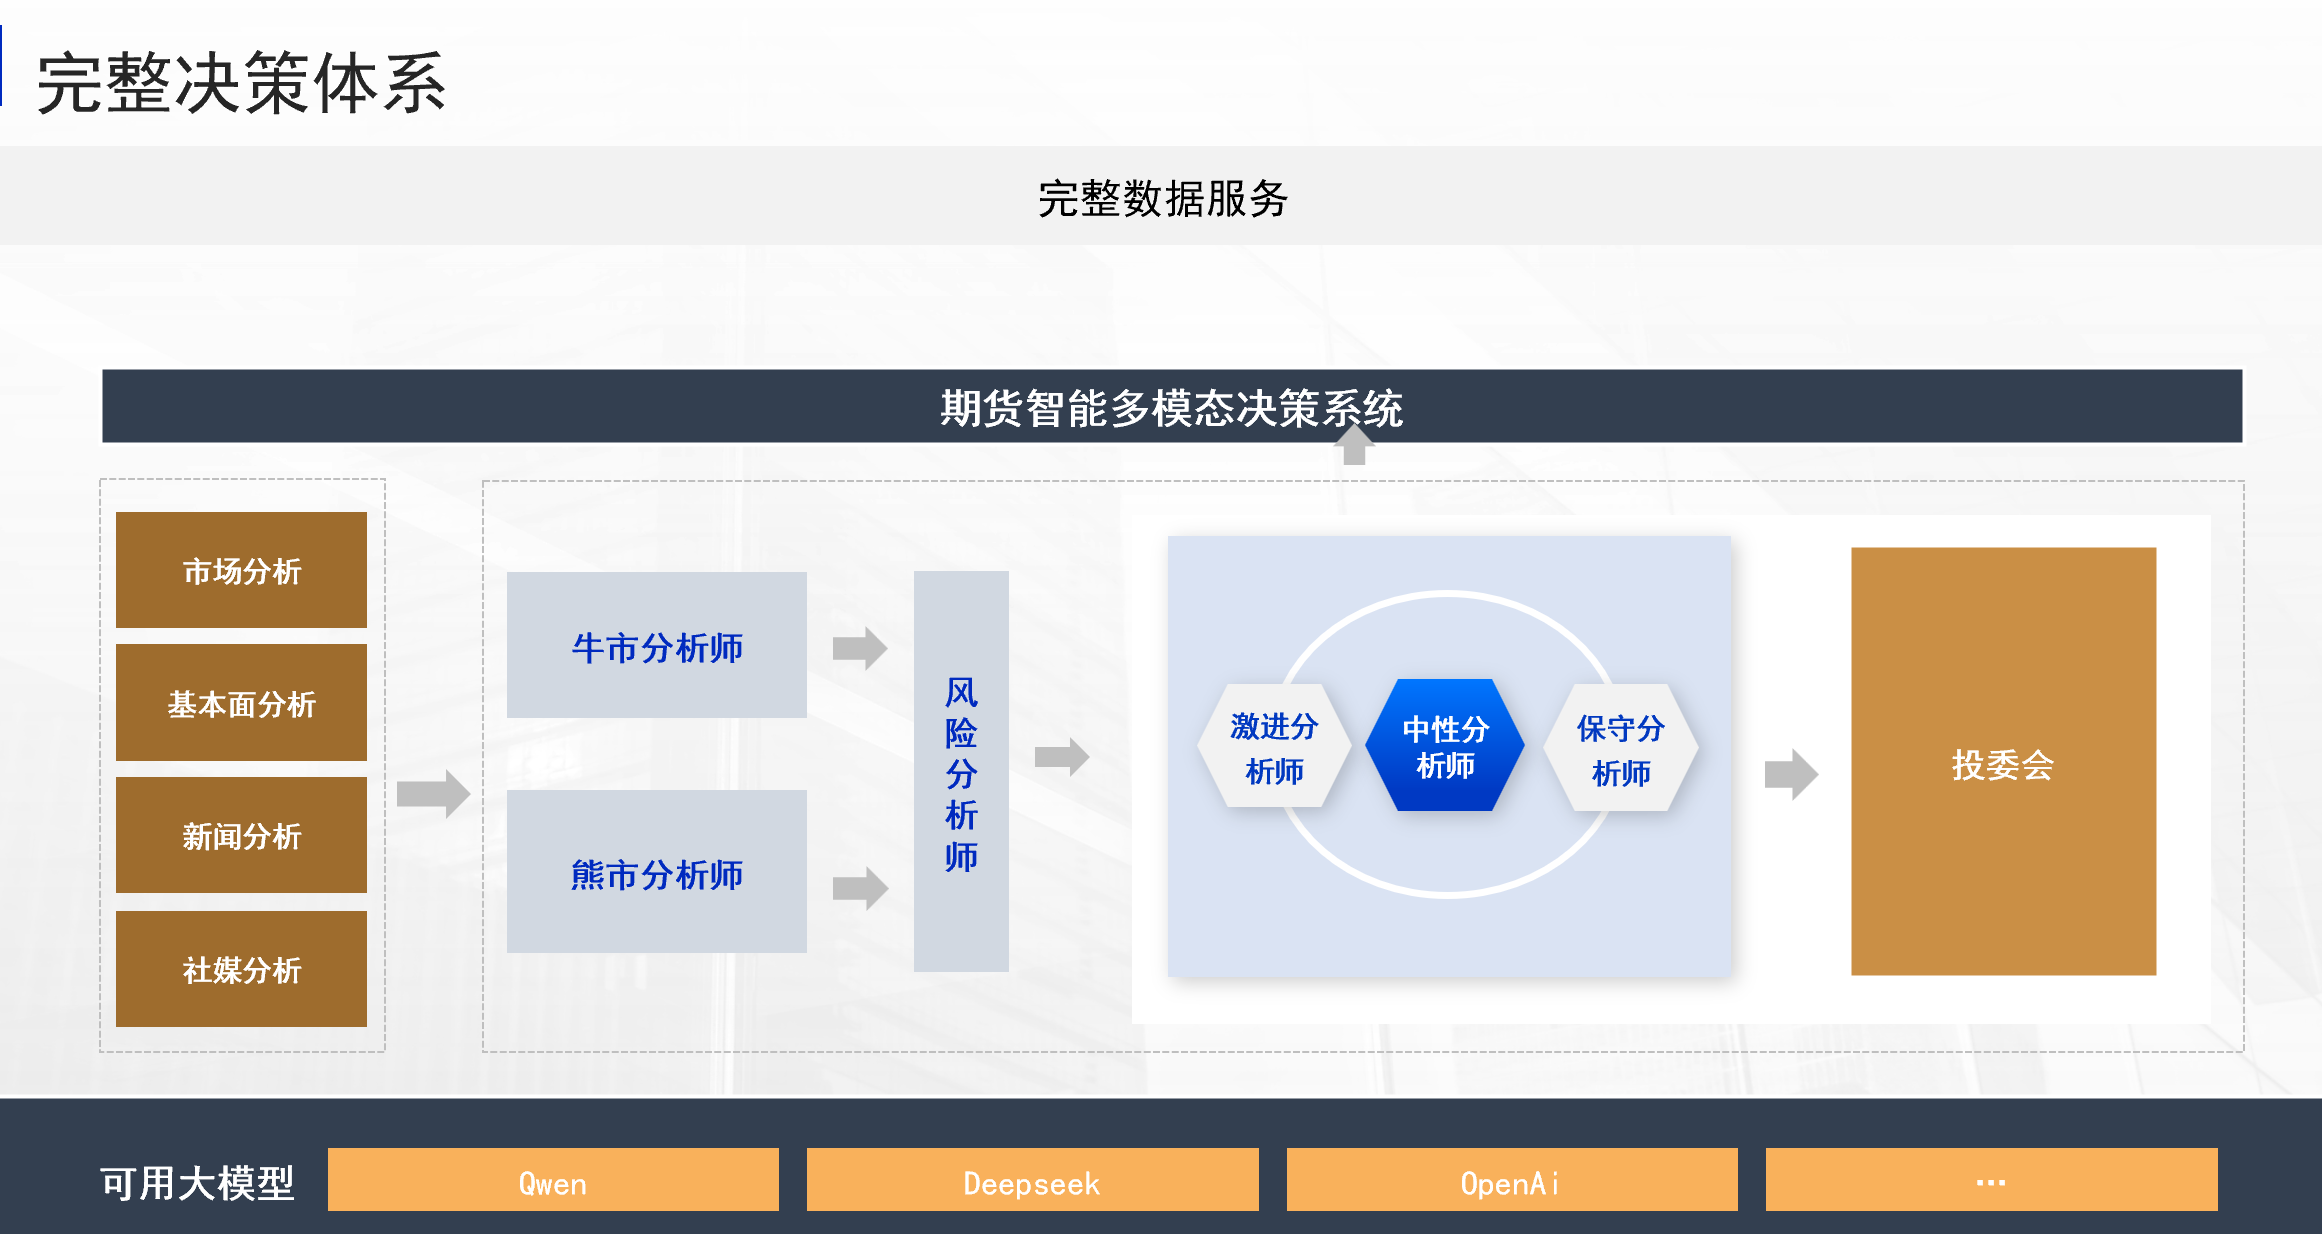This screenshot has height=1234, width=2322.
Task: Choose the Deepseek model tab
Action: click(x=1032, y=1180)
